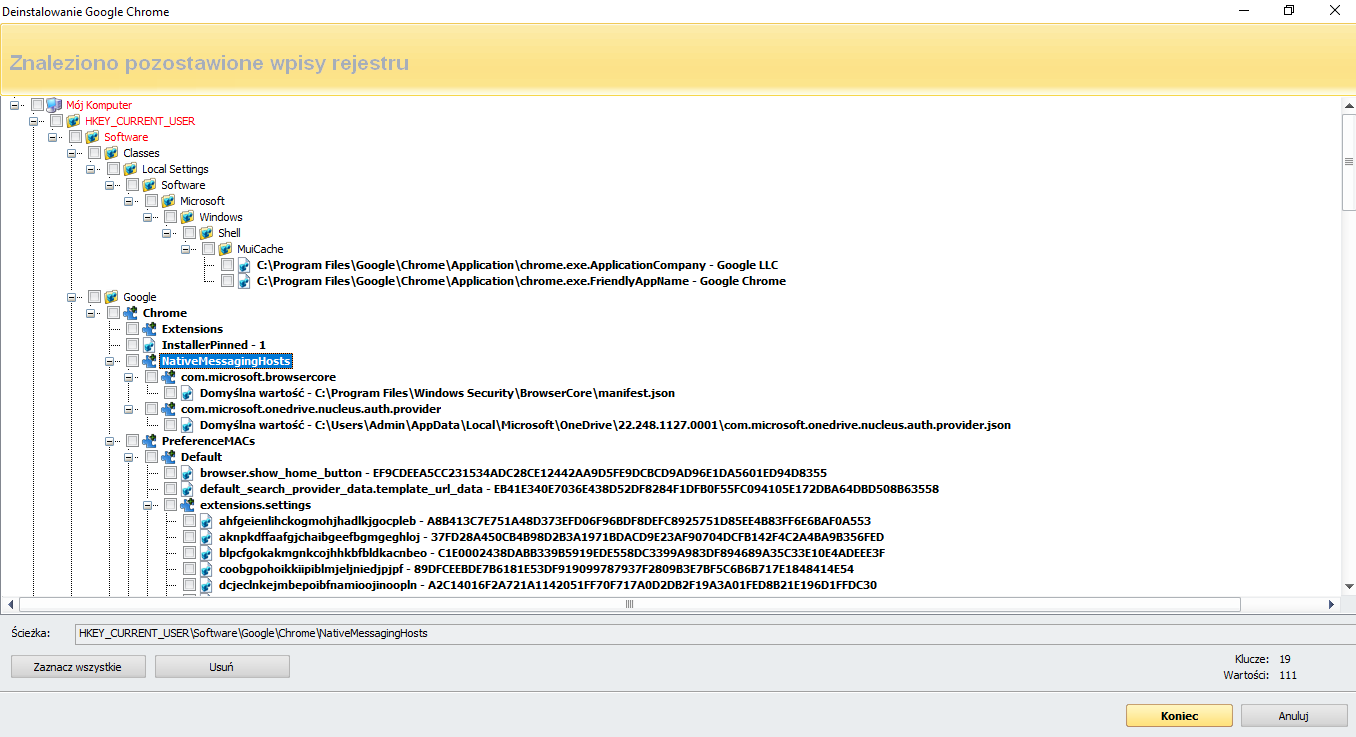1356x737 pixels.
Task: Click the browser.show_home_button value icon
Action: pyautogui.click(x=187, y=473)
